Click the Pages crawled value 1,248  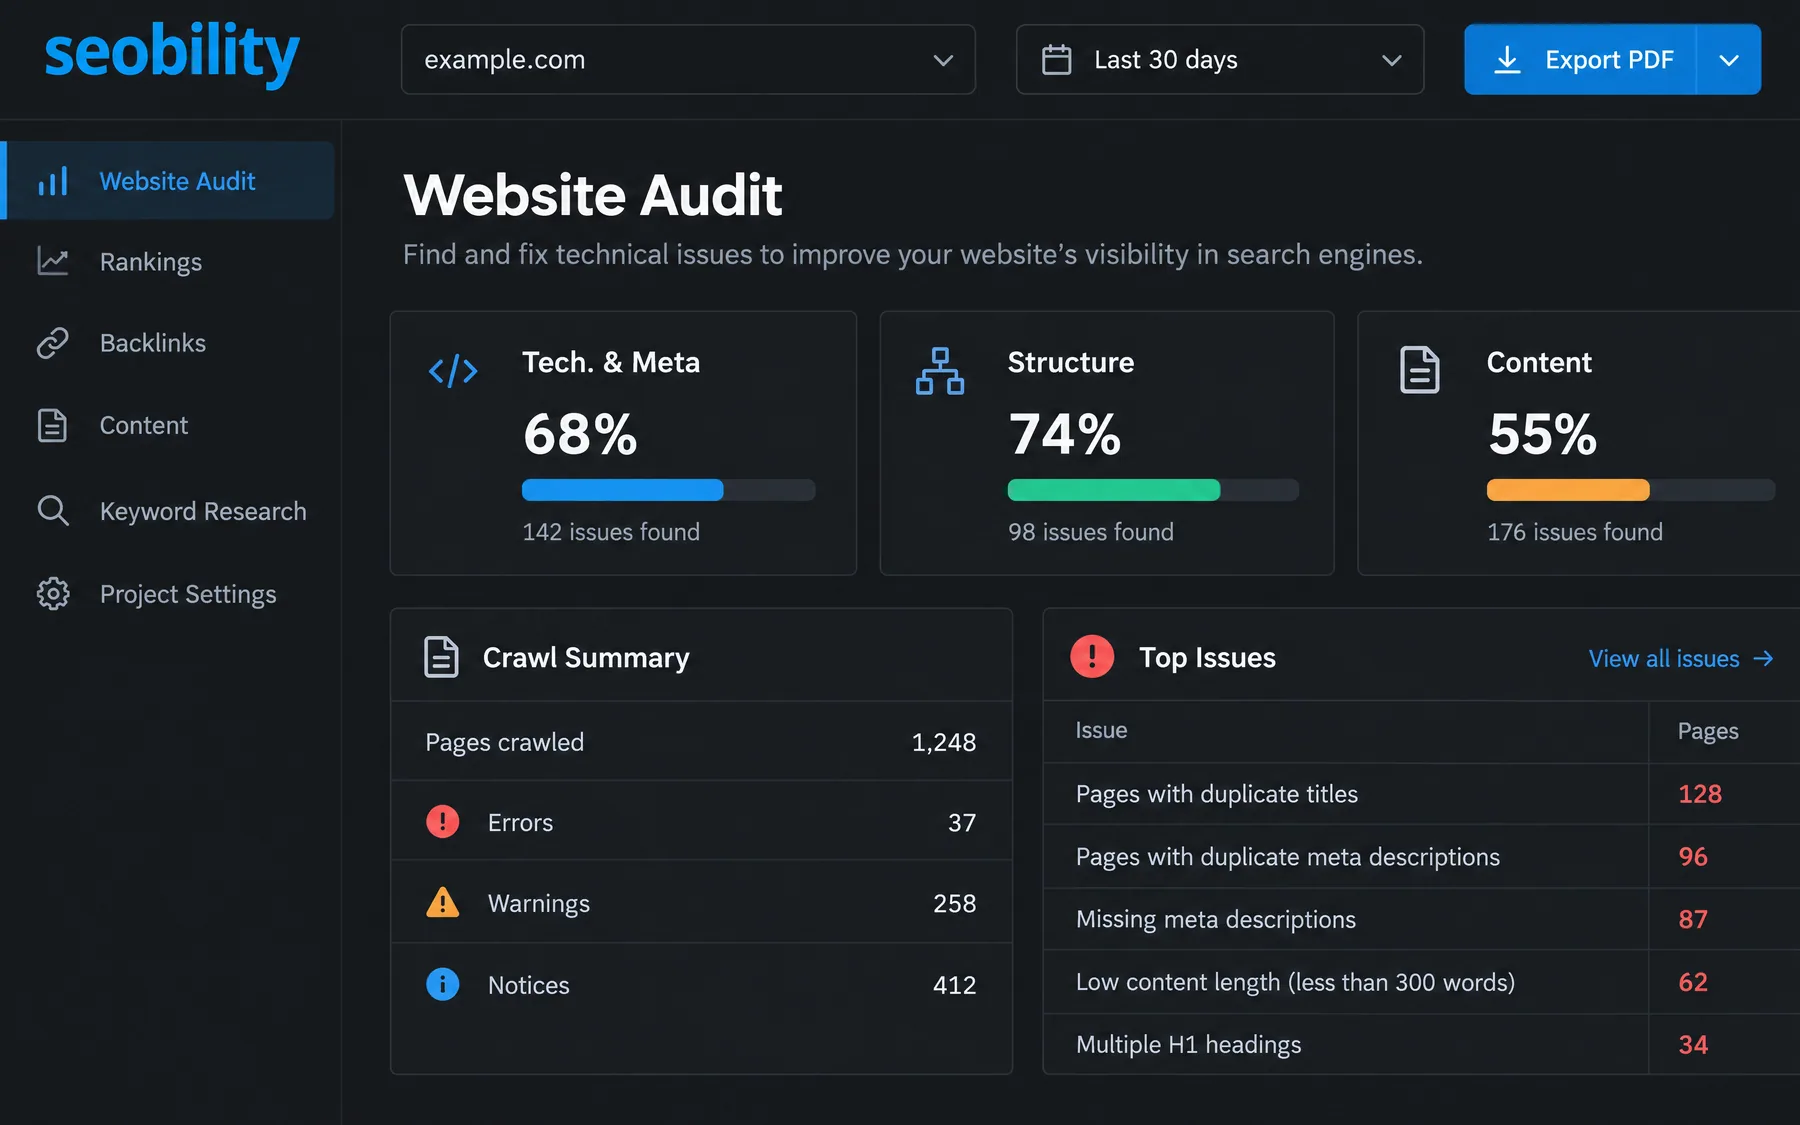coord(943,742)
